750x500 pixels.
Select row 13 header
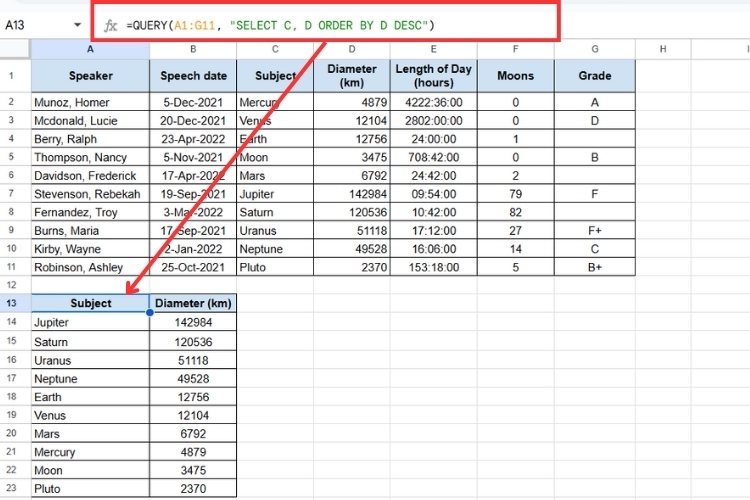click(x=11, y=303)
